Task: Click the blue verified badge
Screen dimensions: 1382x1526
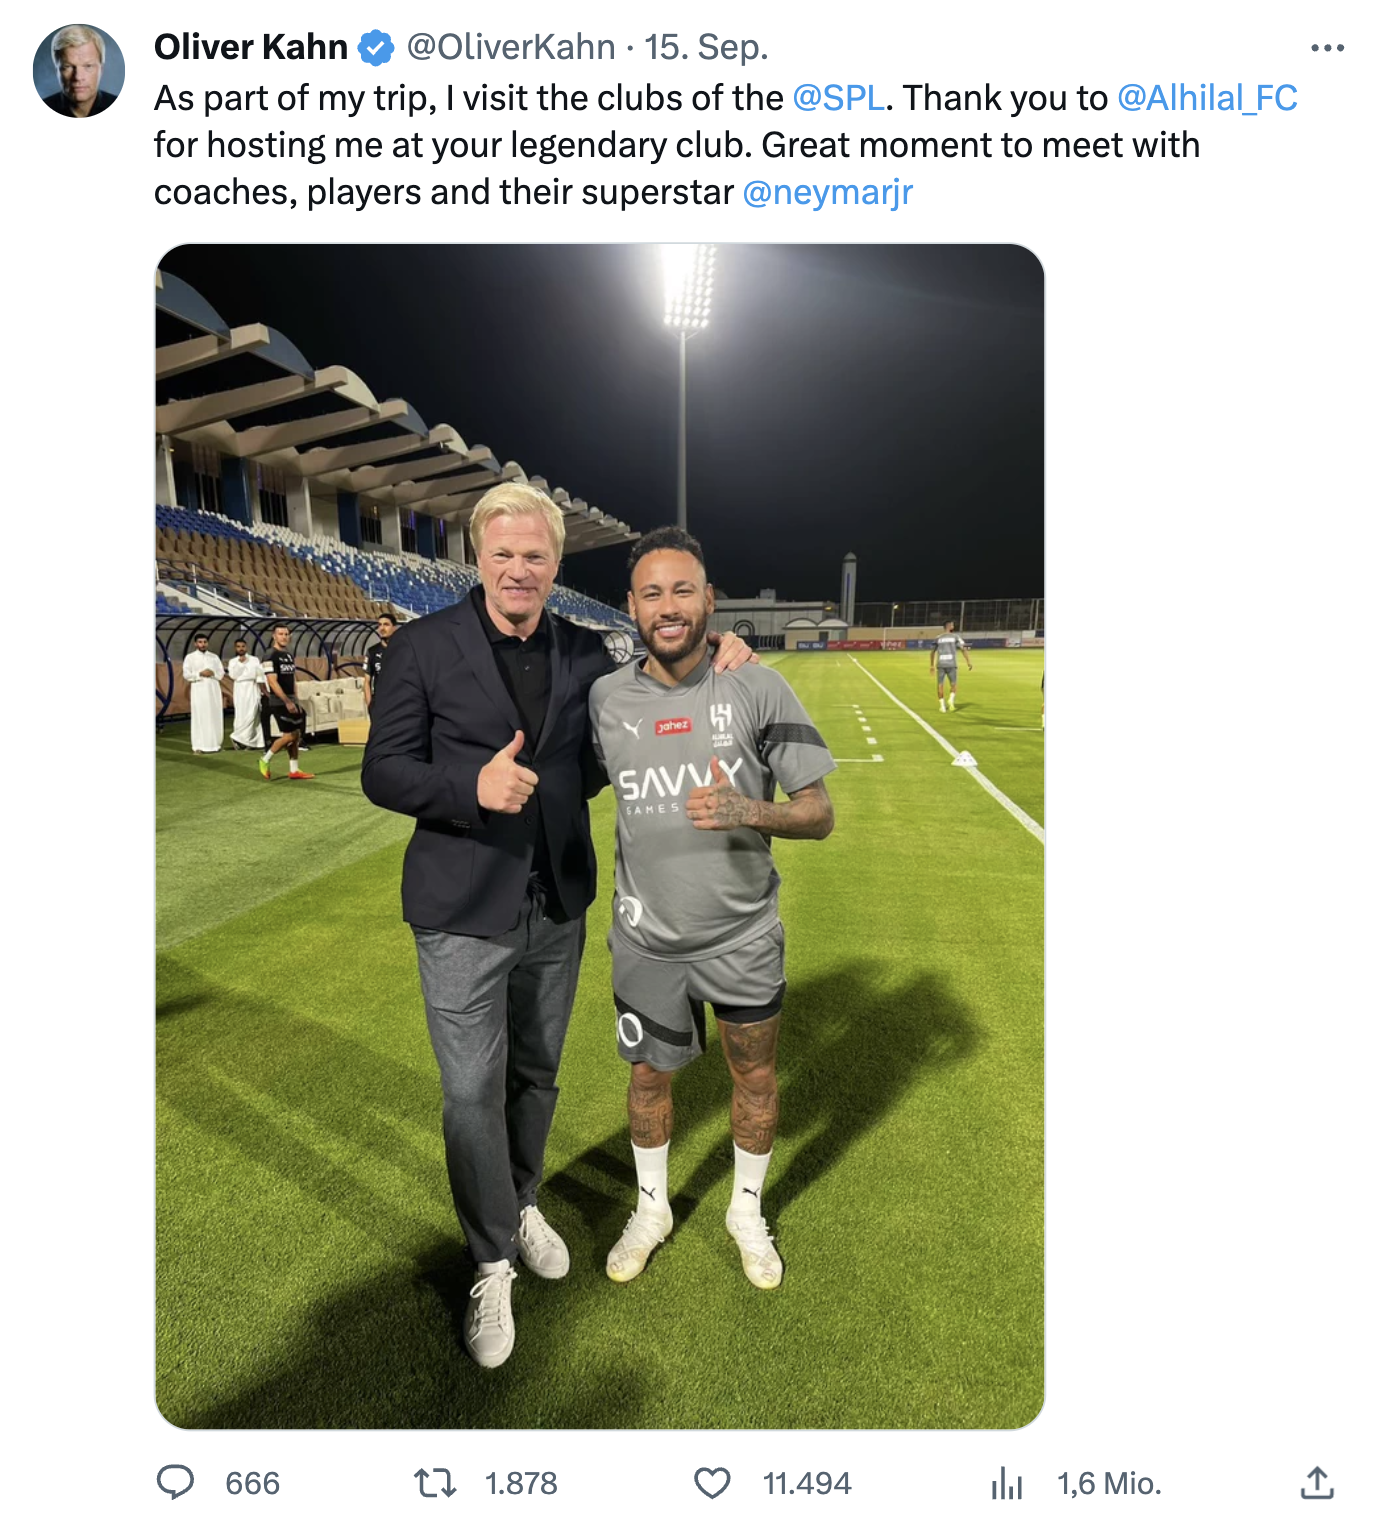Action: coord(376,48)
